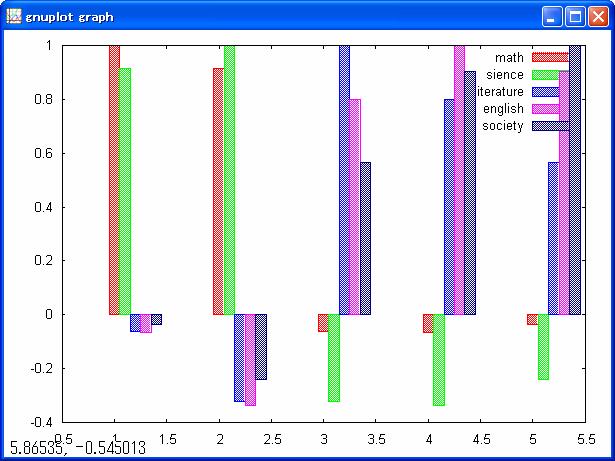The height and width of the screenshot is (461, 615).
Task: Toggle the english series via legend label
Action: [x=503, y=109]
